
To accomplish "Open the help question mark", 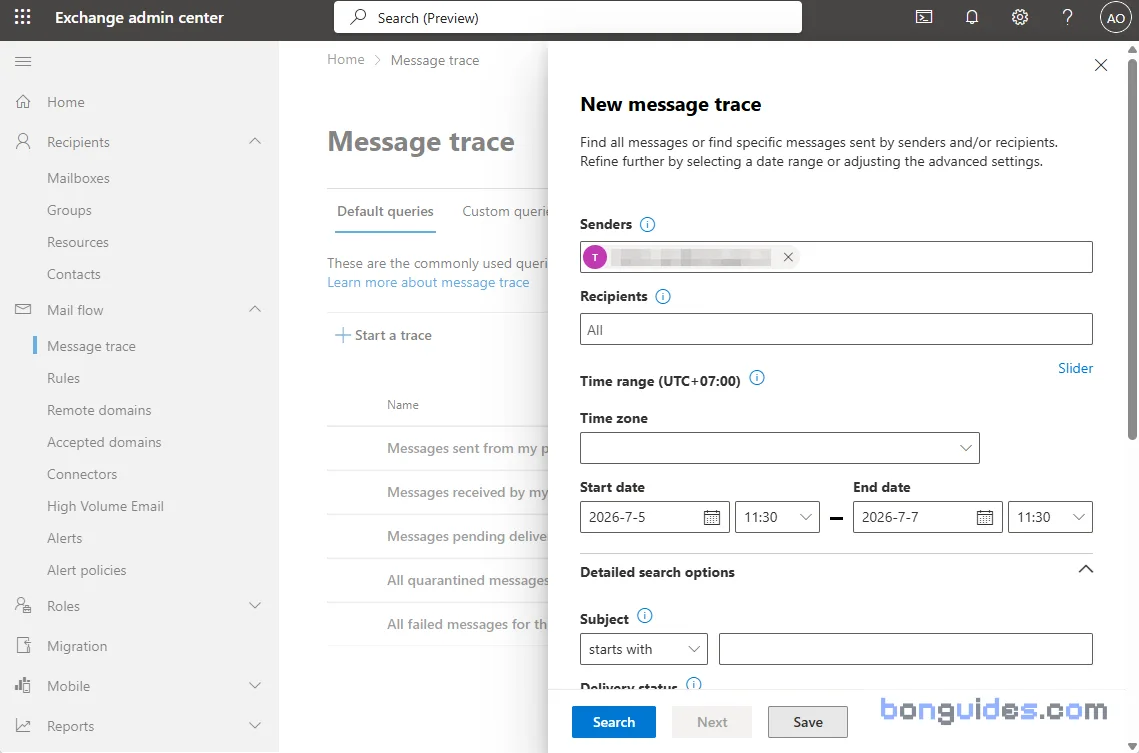I will coord(1067,17).
